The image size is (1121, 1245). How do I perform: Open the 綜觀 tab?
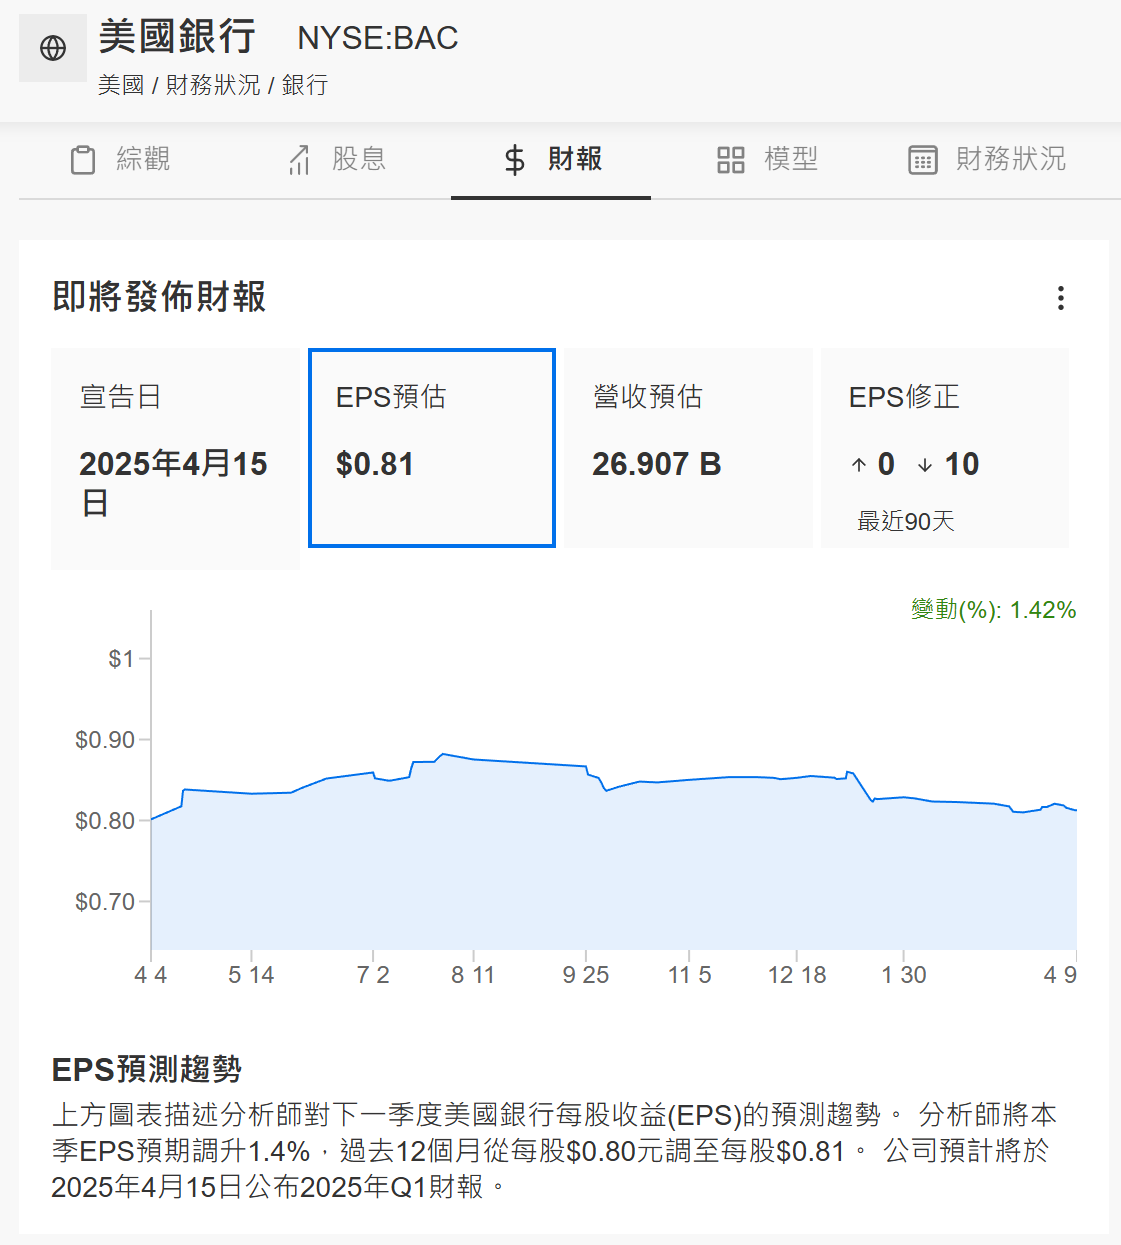pyautogui.click(x=121, y=160)
